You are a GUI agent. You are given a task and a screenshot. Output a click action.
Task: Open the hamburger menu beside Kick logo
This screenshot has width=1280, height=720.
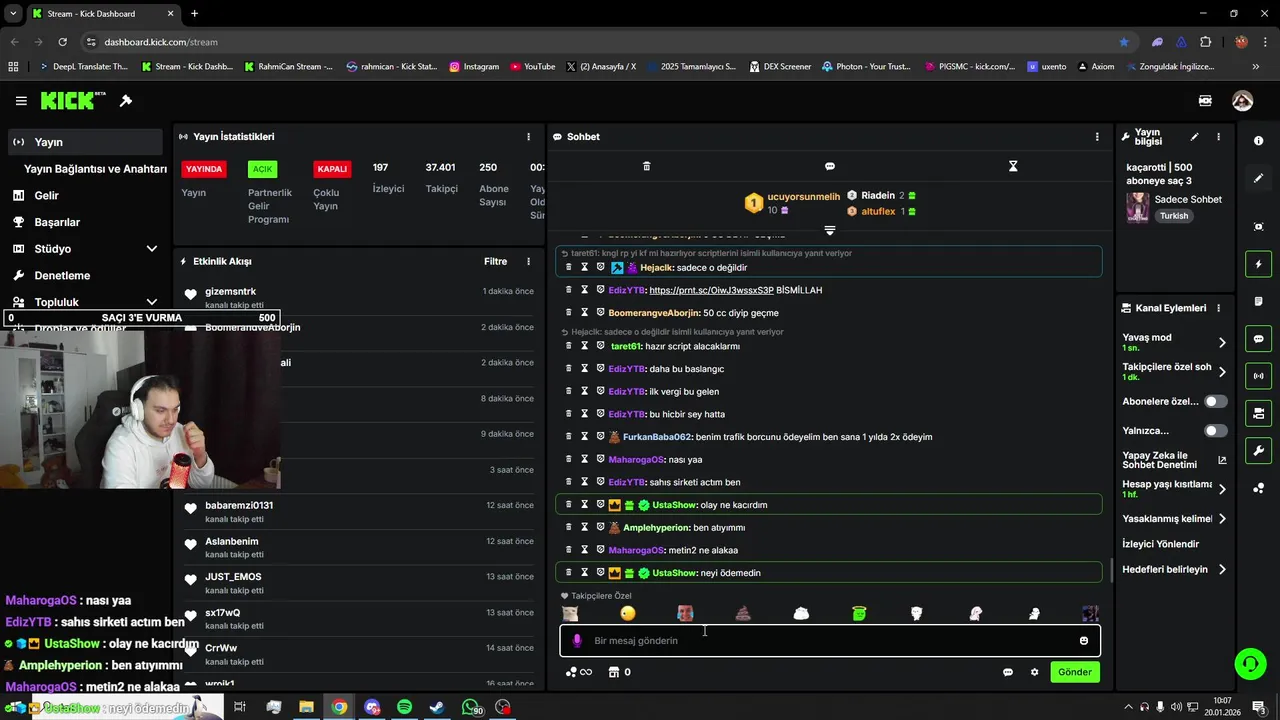coord(21,101)
